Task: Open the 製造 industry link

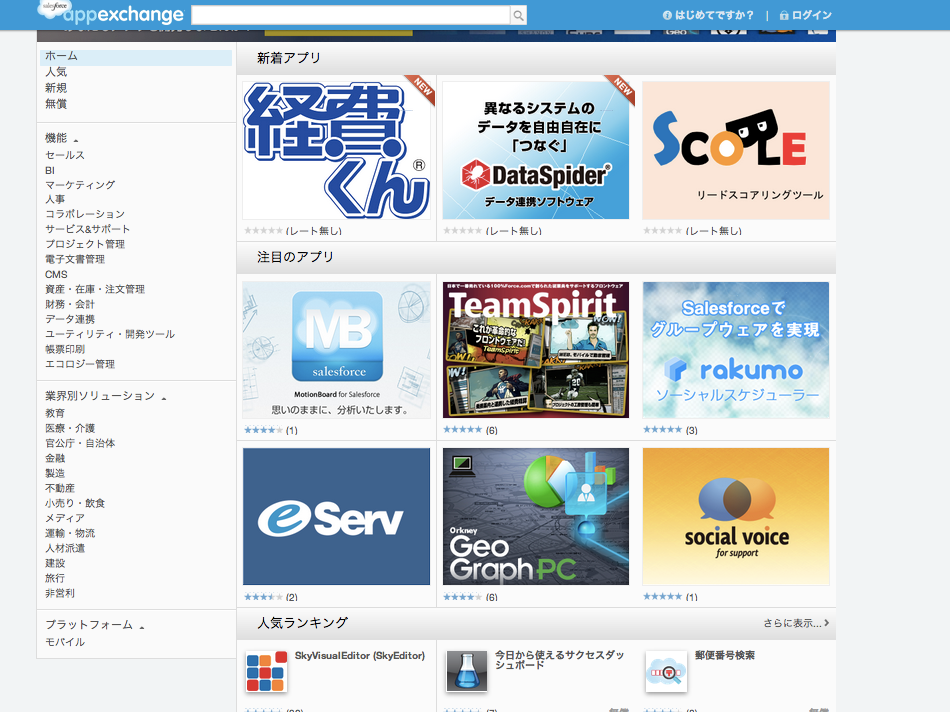Action: (x=55, y=473)
